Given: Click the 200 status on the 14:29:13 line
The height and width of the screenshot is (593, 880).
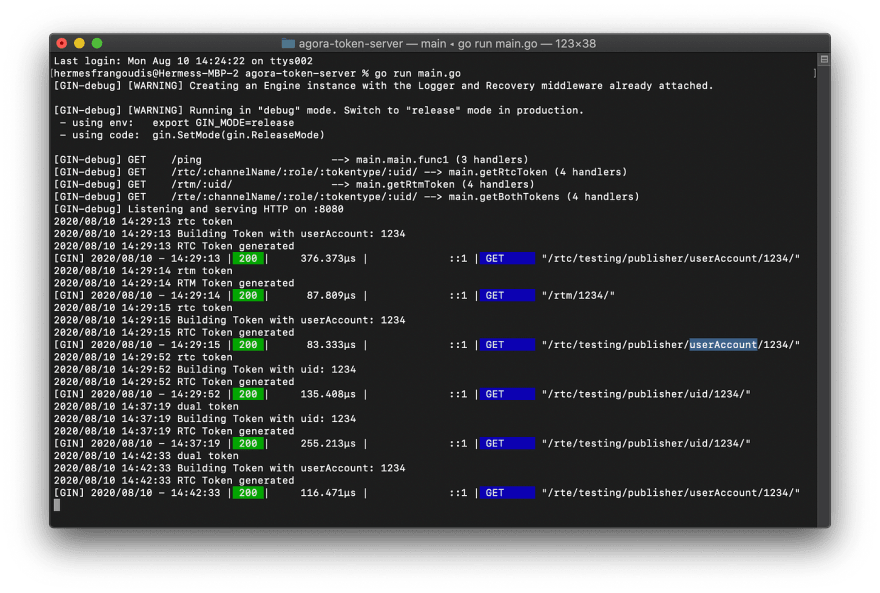Looking at the screenshot, I should pyautogui.click(x=248, y=258).
